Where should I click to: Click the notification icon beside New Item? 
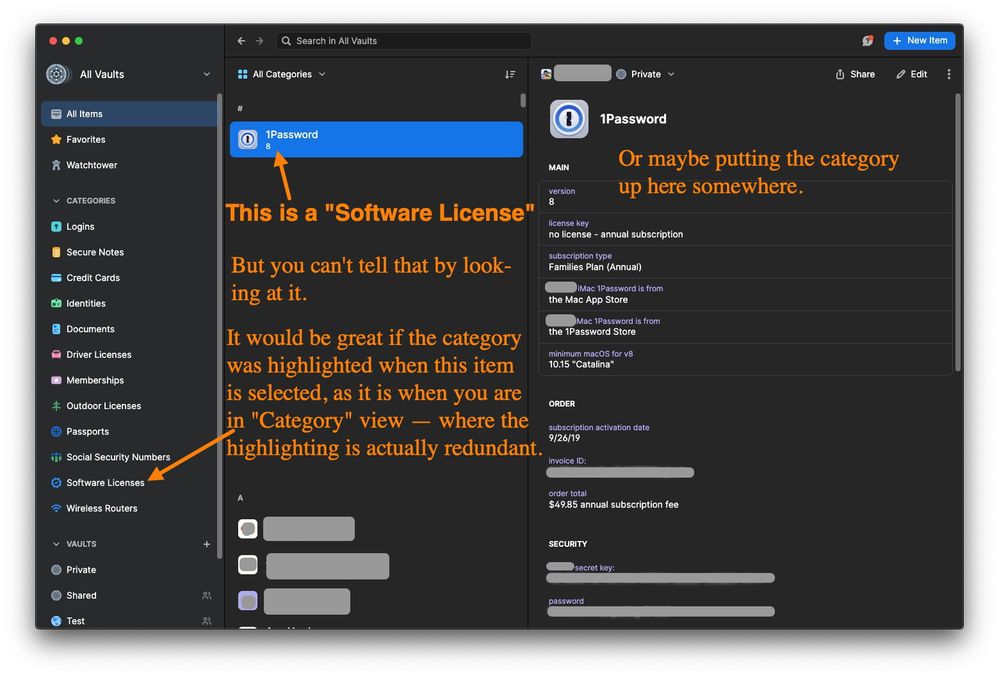(x=868, y=41)
